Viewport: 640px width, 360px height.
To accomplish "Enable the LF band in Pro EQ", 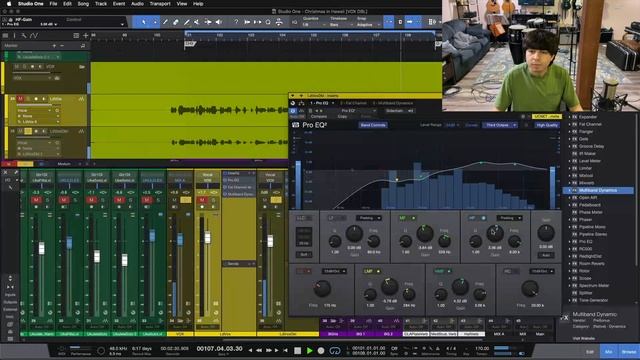I will [336, 218].
